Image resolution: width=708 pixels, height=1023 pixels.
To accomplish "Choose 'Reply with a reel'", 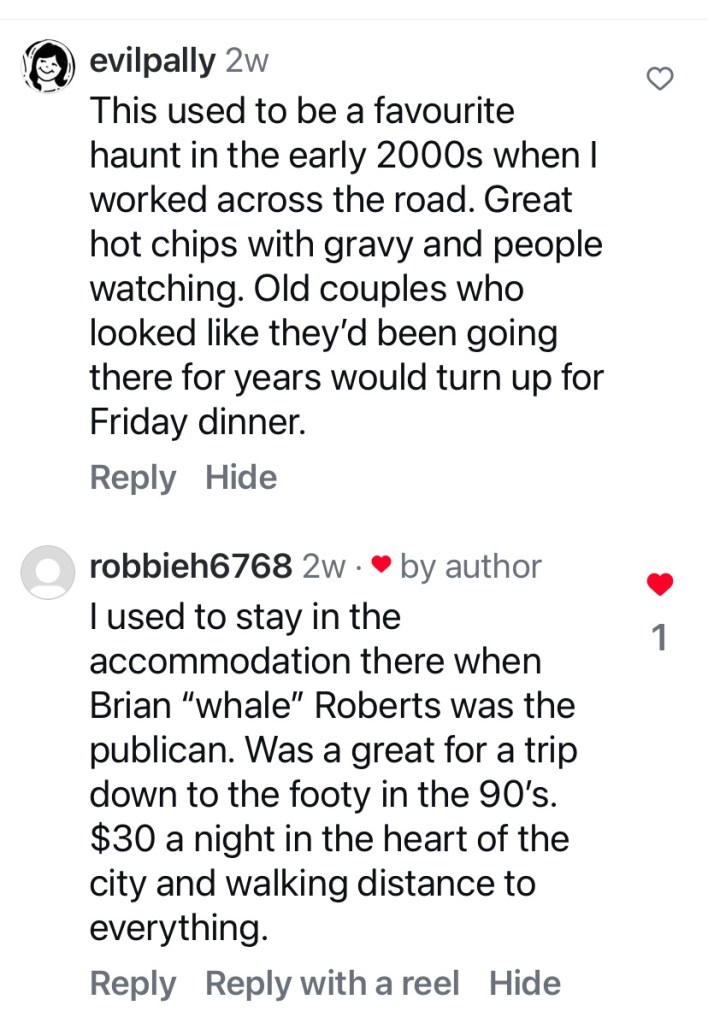I will 332,983.
